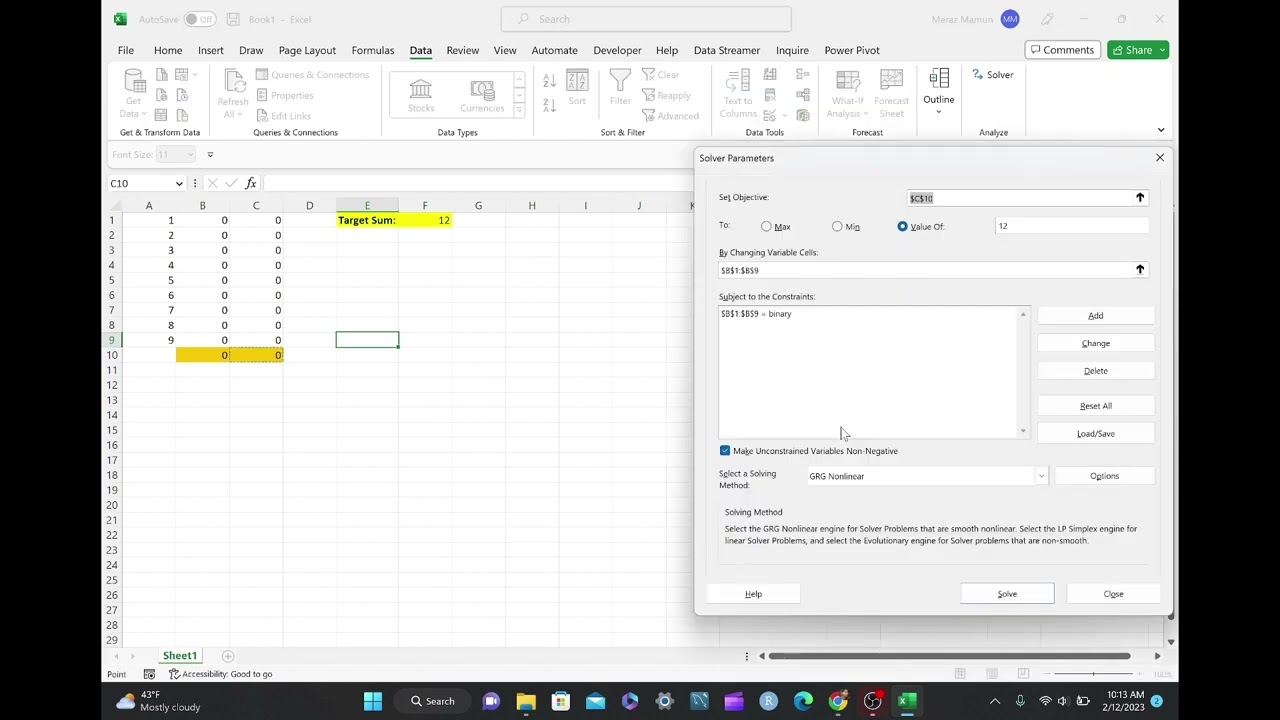This screenshot has width=1280, height=720.
Task: Select the Max radio button
Action: [x=766, y=227]
